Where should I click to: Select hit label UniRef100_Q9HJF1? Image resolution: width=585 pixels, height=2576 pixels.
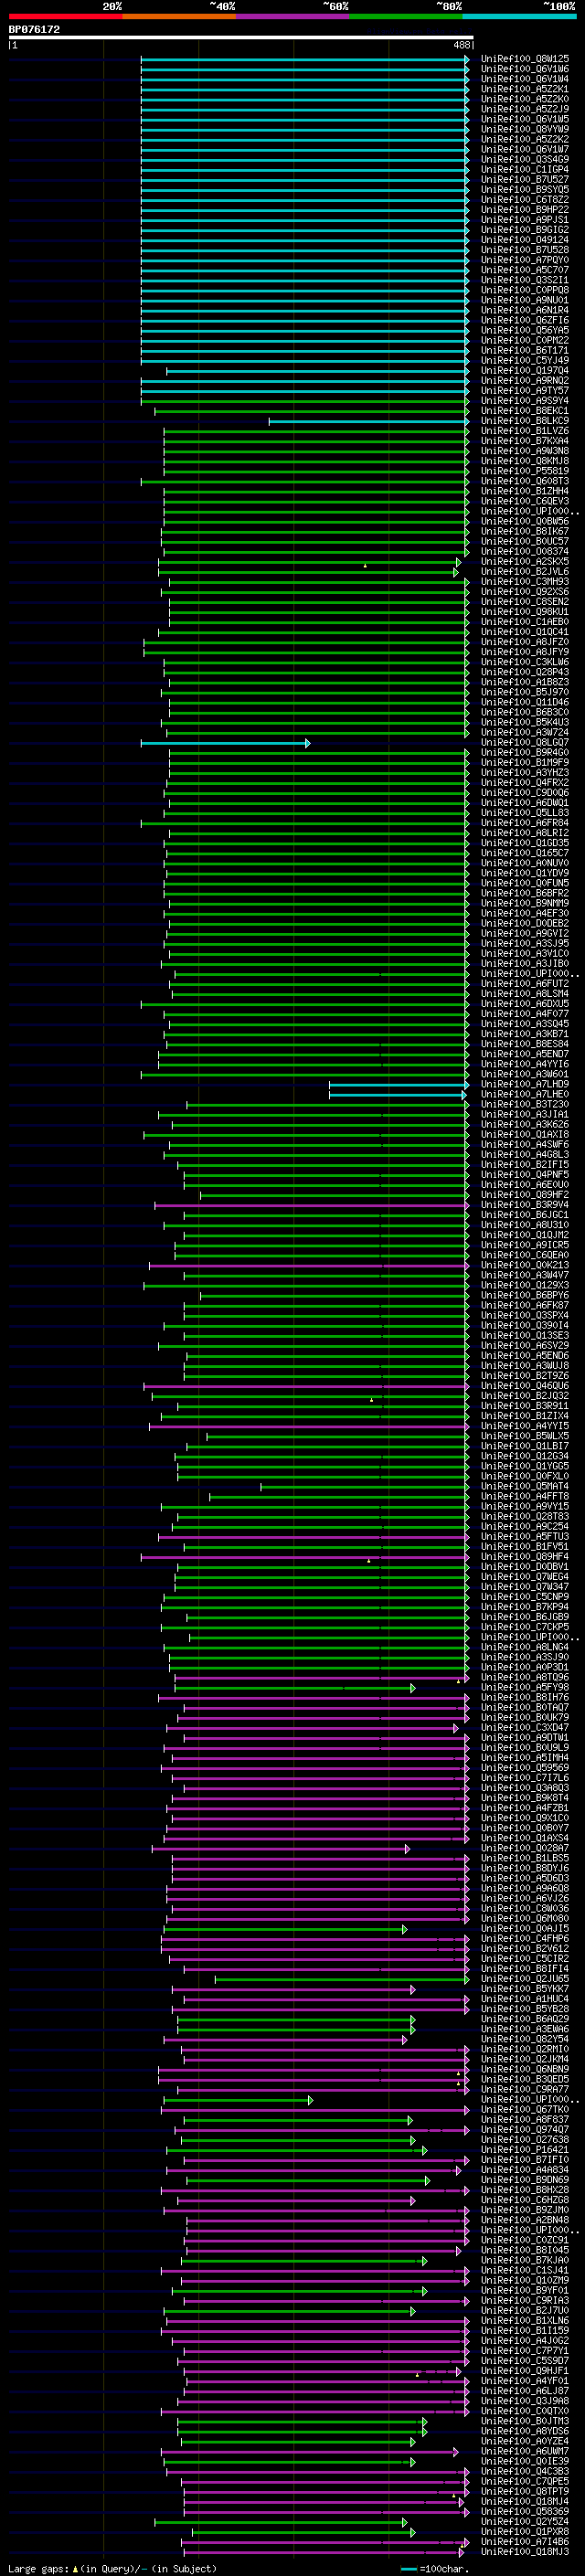[x=524, y=2372]
